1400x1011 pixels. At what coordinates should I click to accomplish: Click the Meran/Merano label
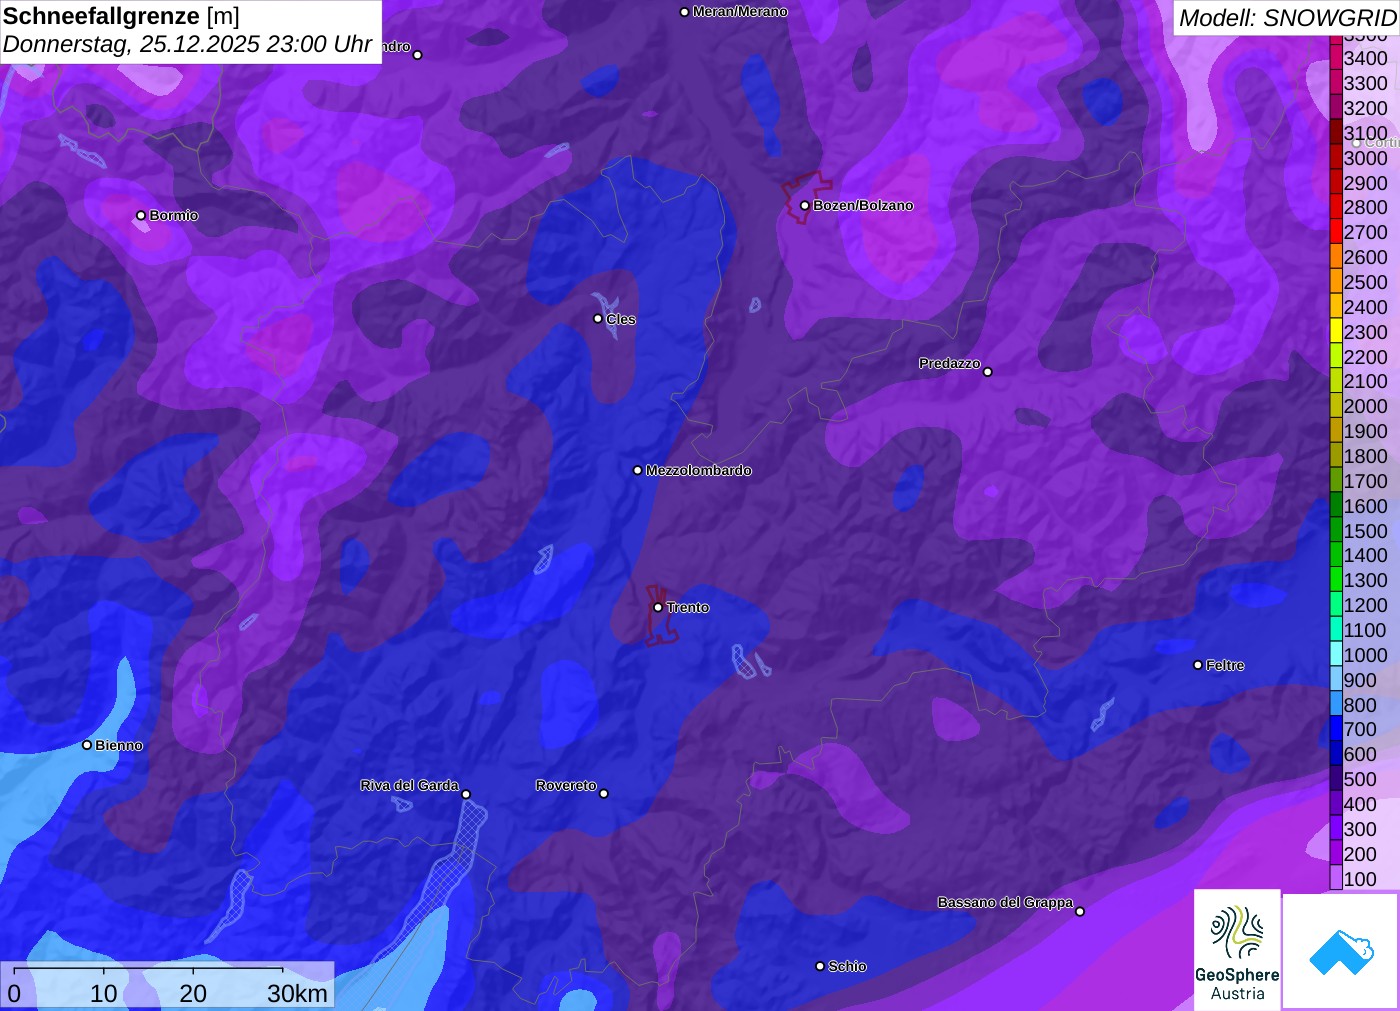point(740,12)
